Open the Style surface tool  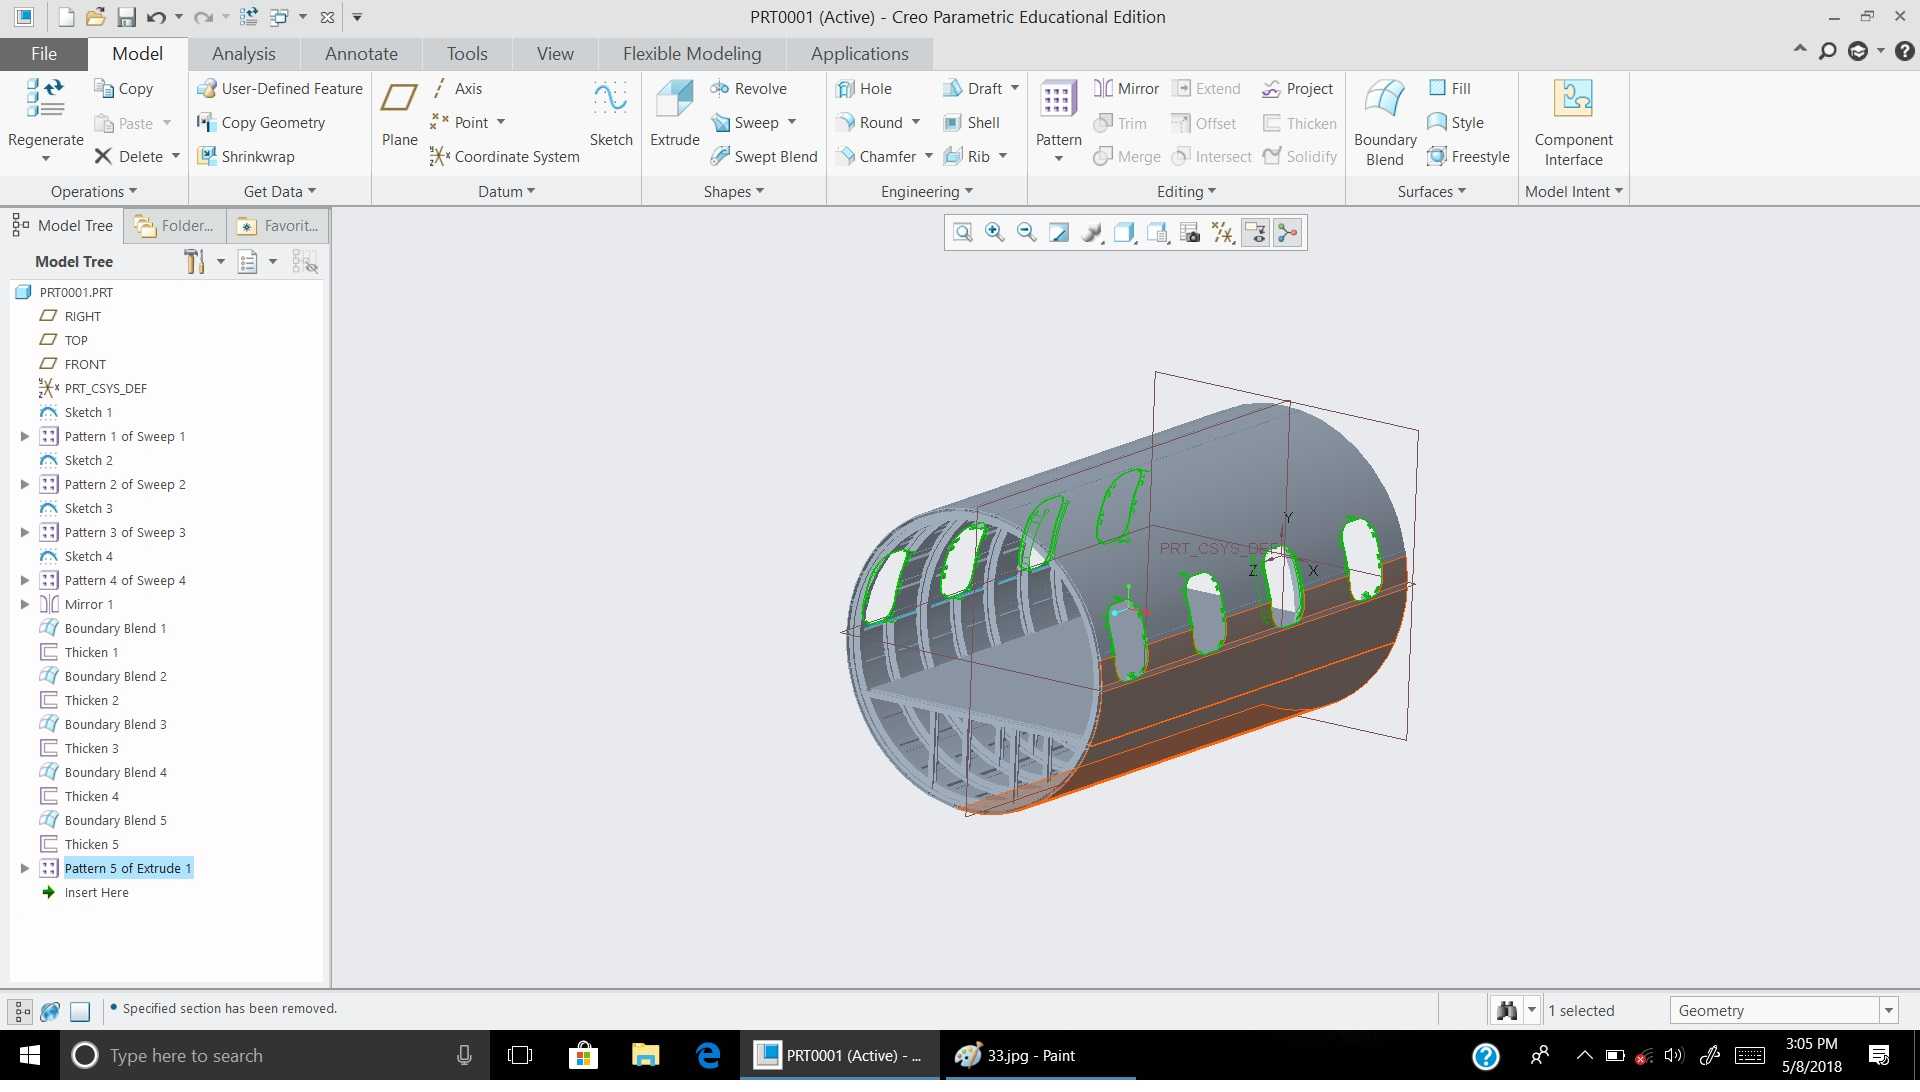click(1455, 122)
